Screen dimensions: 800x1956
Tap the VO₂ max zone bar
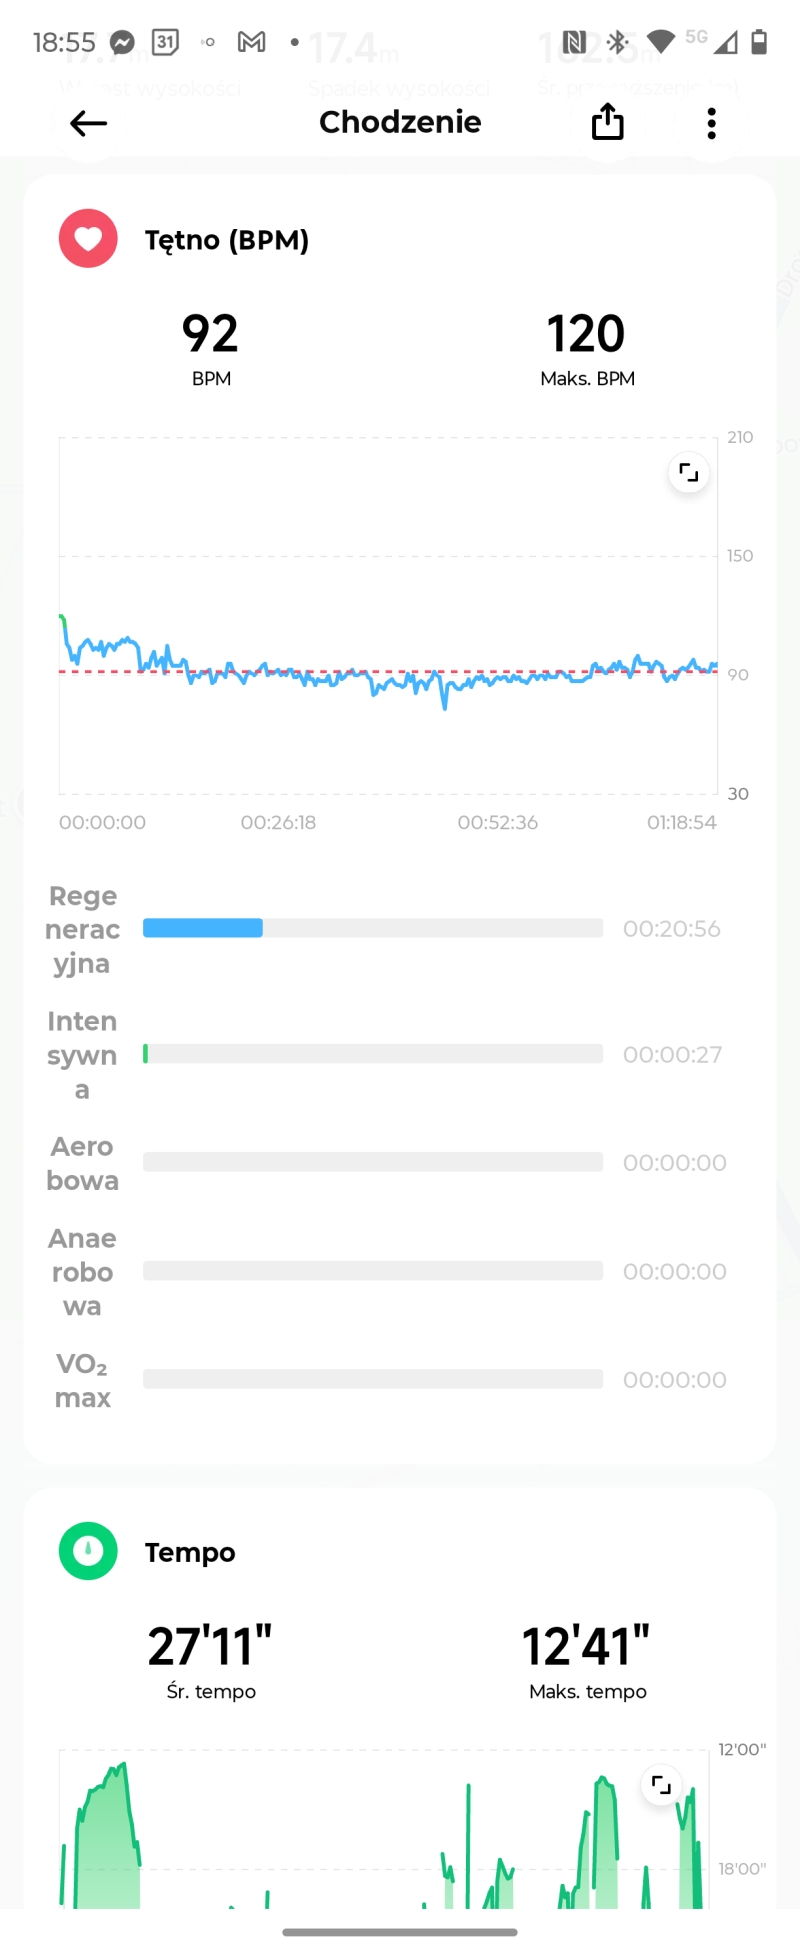pos(372,1379)
